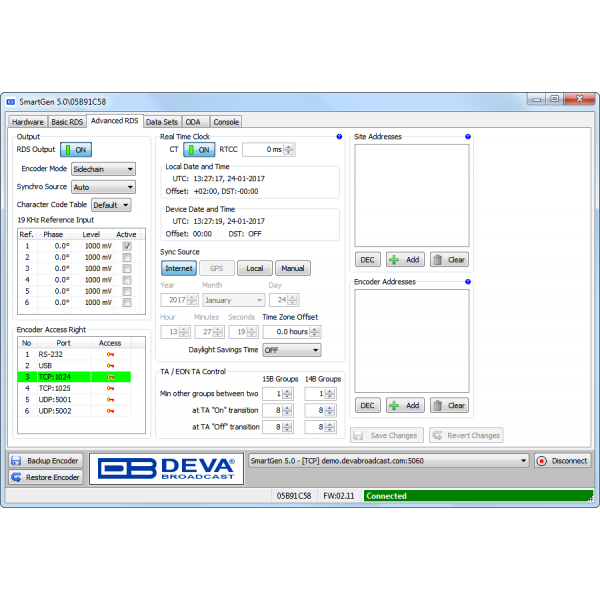Click the RTCC ms input field
The width and height of the screenshot is (600, 600).
pyautogui.click(x=264, y=150)
